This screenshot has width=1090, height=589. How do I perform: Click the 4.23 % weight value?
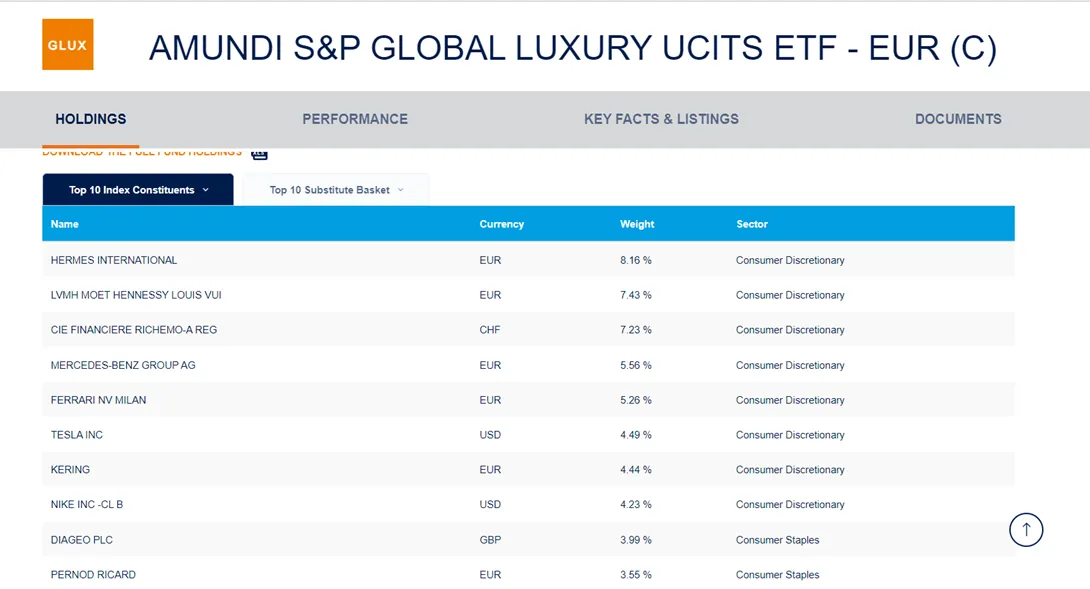(x=636, y=504)
